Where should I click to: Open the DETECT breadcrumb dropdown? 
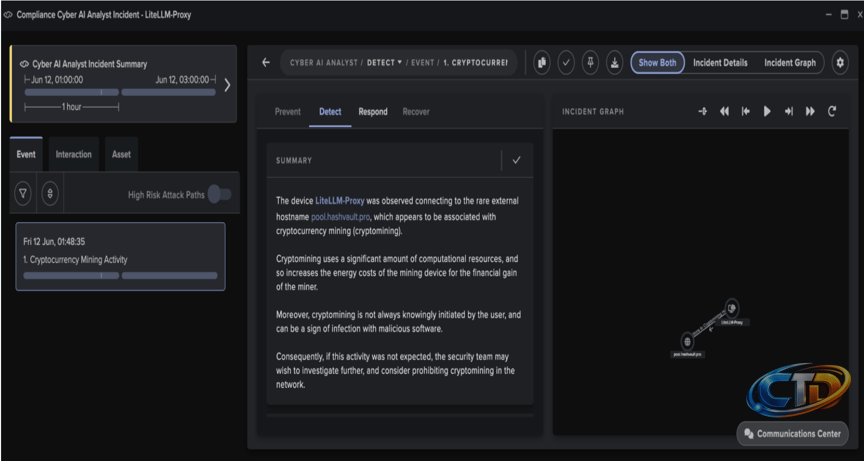(x=385, y=63)
